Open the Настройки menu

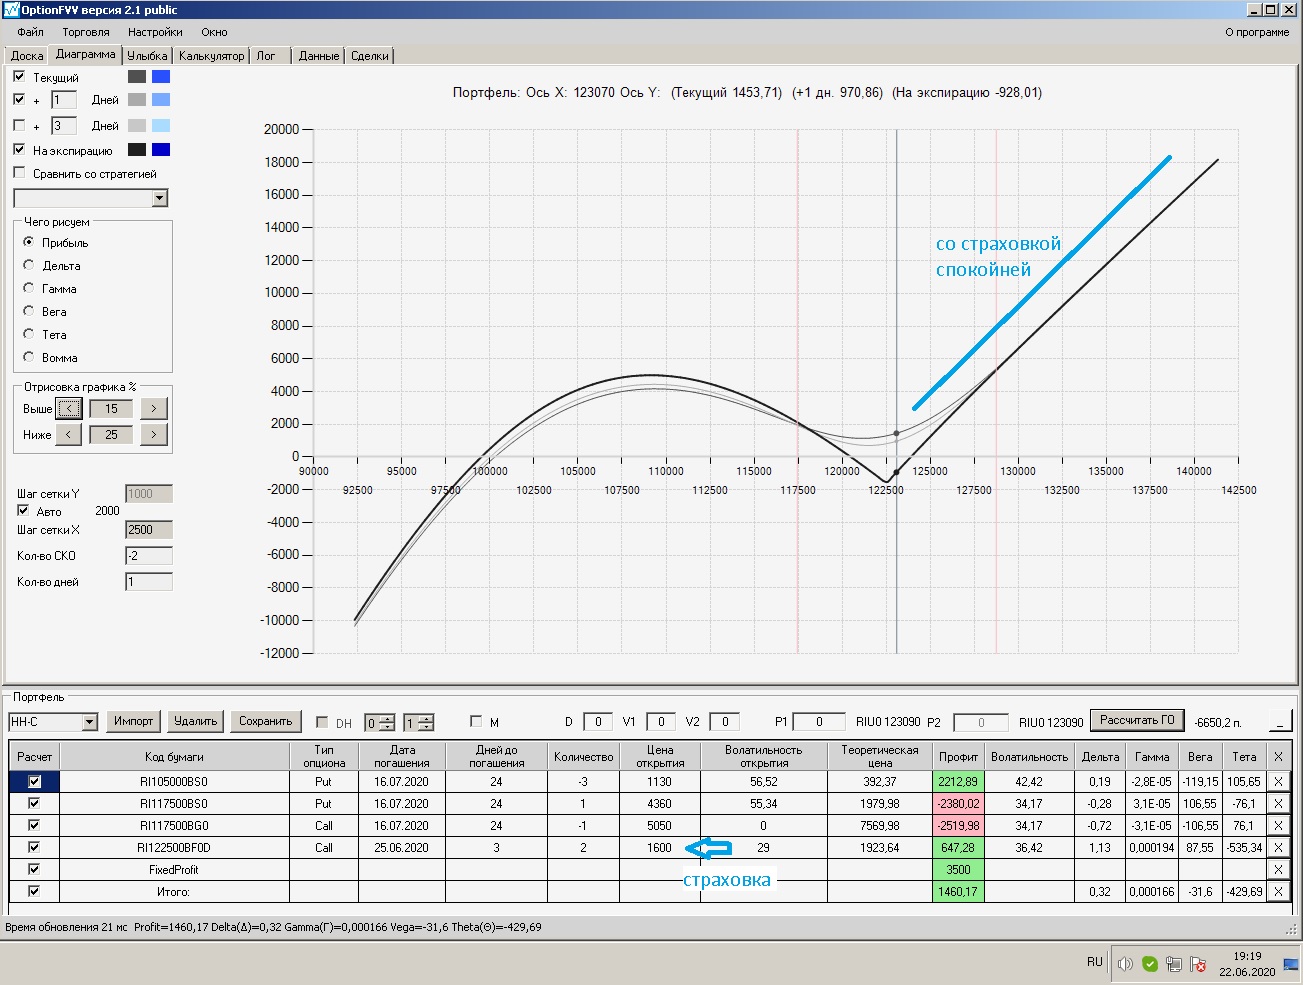coord(155,32)
